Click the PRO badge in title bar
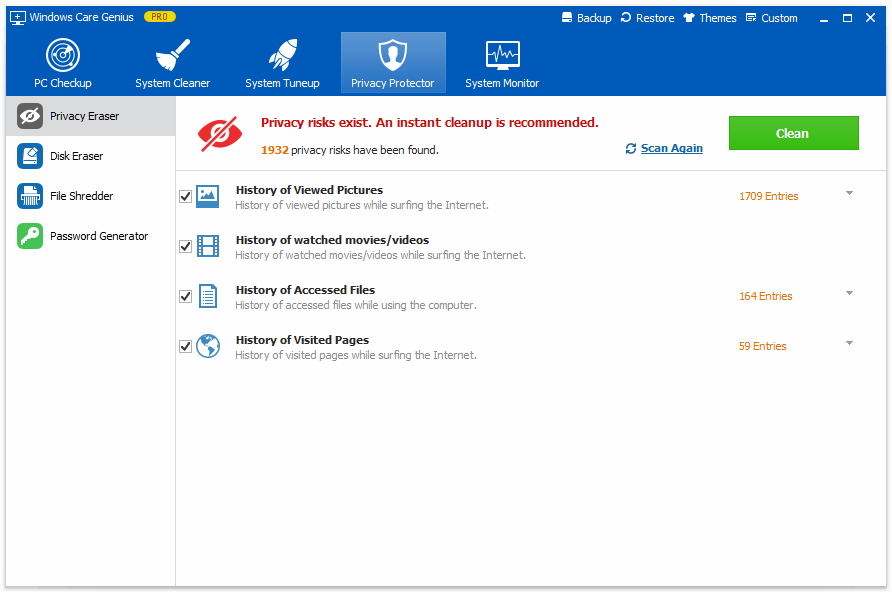This screenshot has height=592, width=892. [x=160, y=17]
